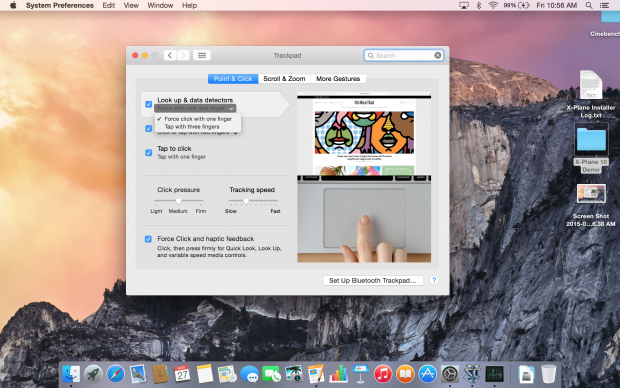This screenshot has height=388, width=620.
Task: Switch to Point & Click tab
Action: (x=233, y=79)
